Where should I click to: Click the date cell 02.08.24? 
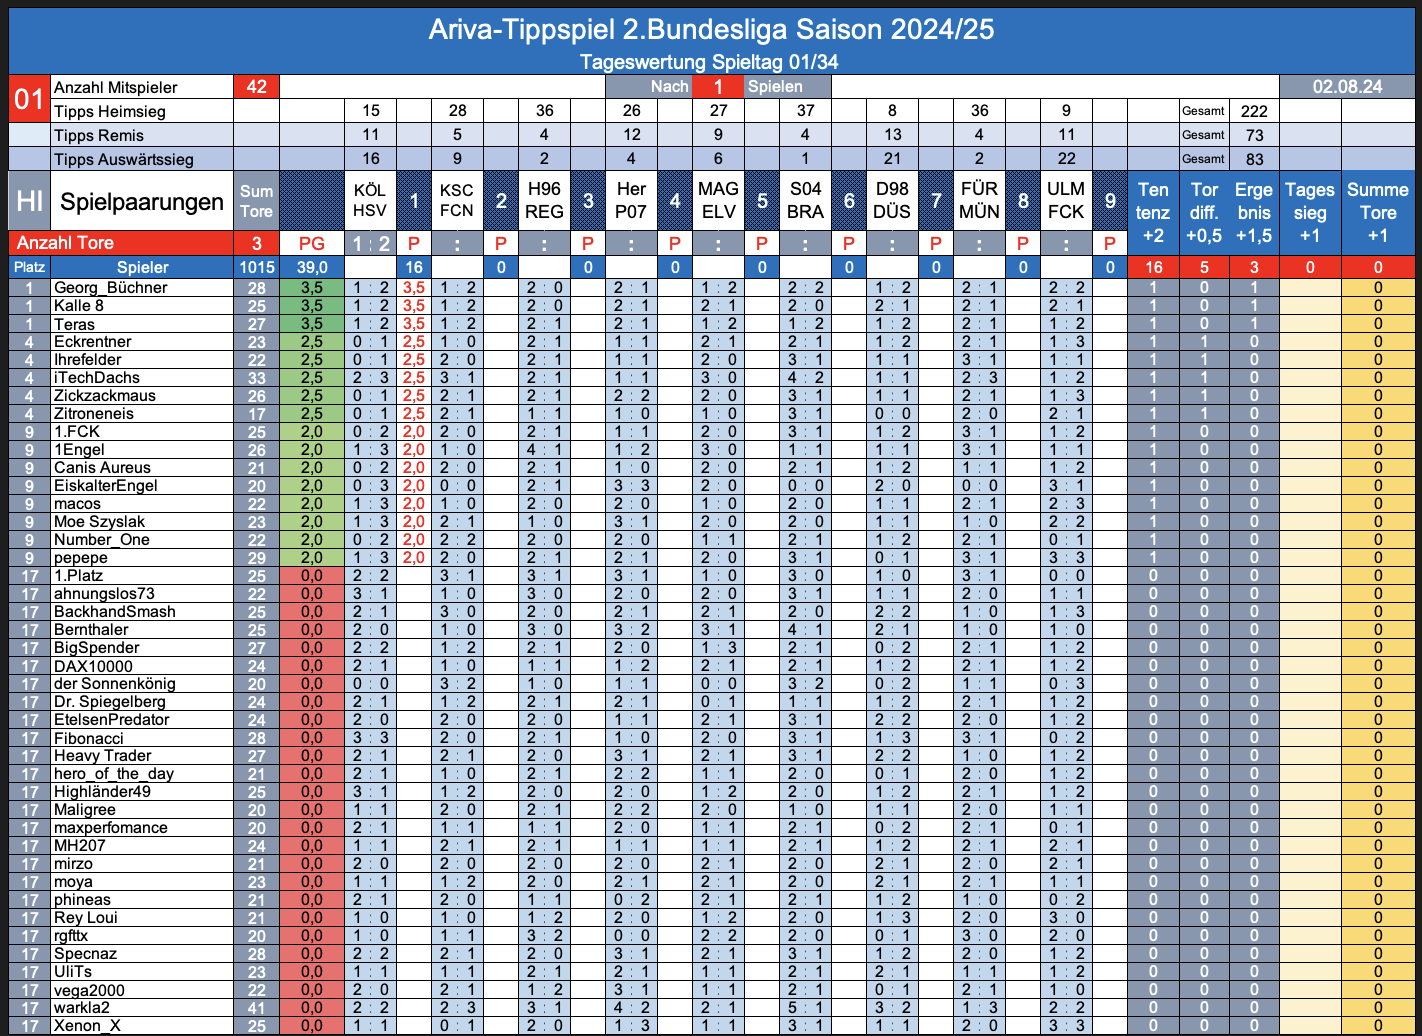pos(1347,87)
